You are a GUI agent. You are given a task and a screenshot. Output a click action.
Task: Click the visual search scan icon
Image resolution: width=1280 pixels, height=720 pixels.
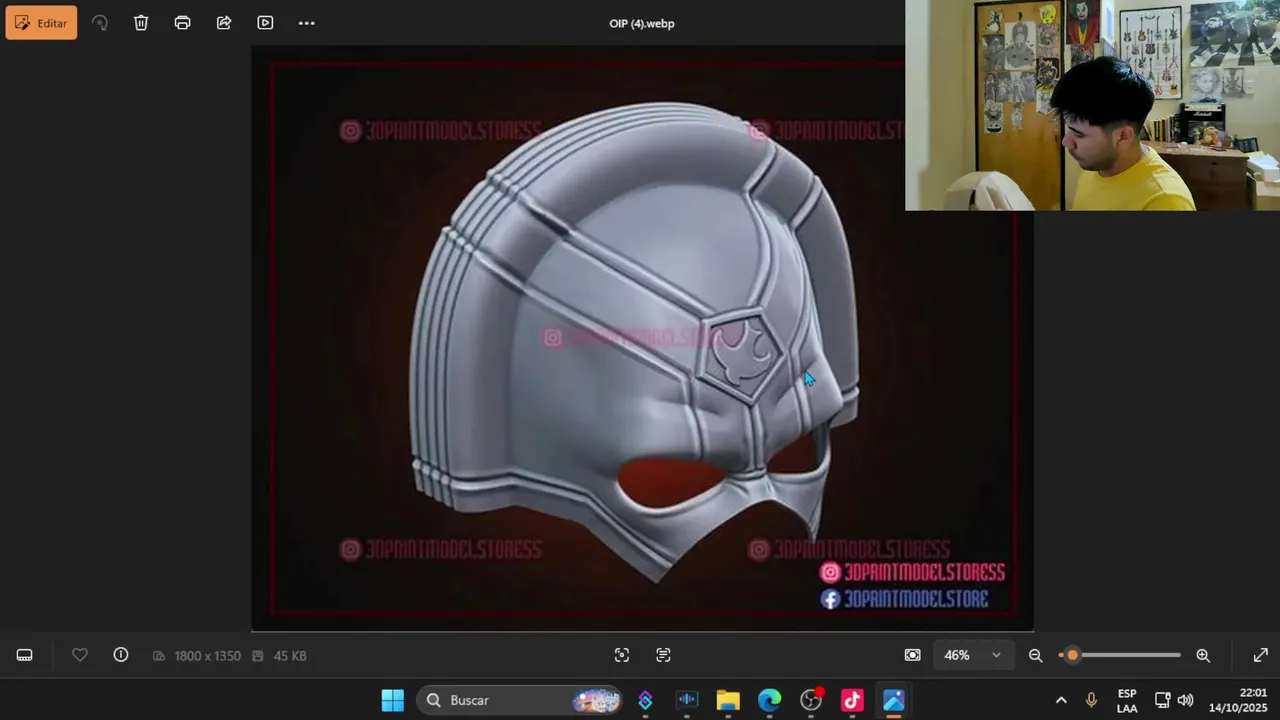point(622,655)
